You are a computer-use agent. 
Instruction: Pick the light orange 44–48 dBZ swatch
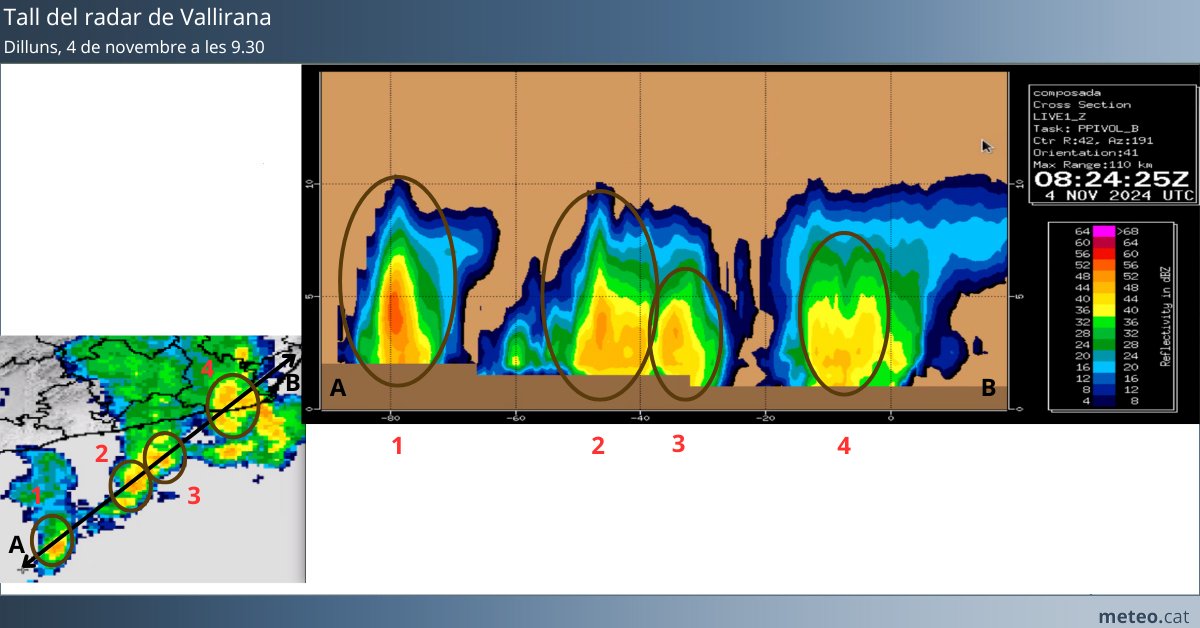pyautogui.click(x=1104, y=288)
